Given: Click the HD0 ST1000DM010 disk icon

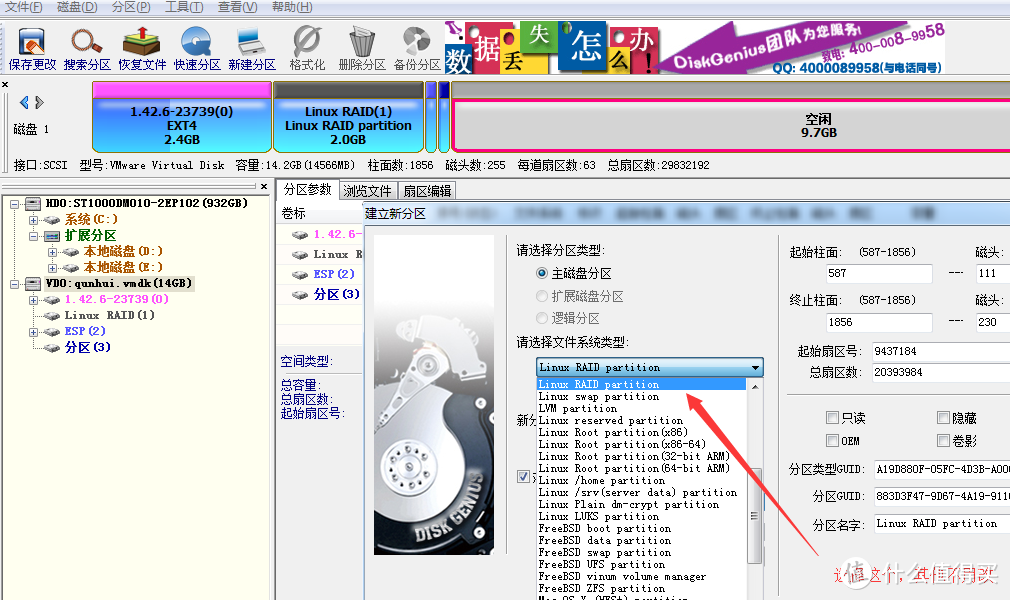Looking at the screenshot, I should [x=33, y=203].
